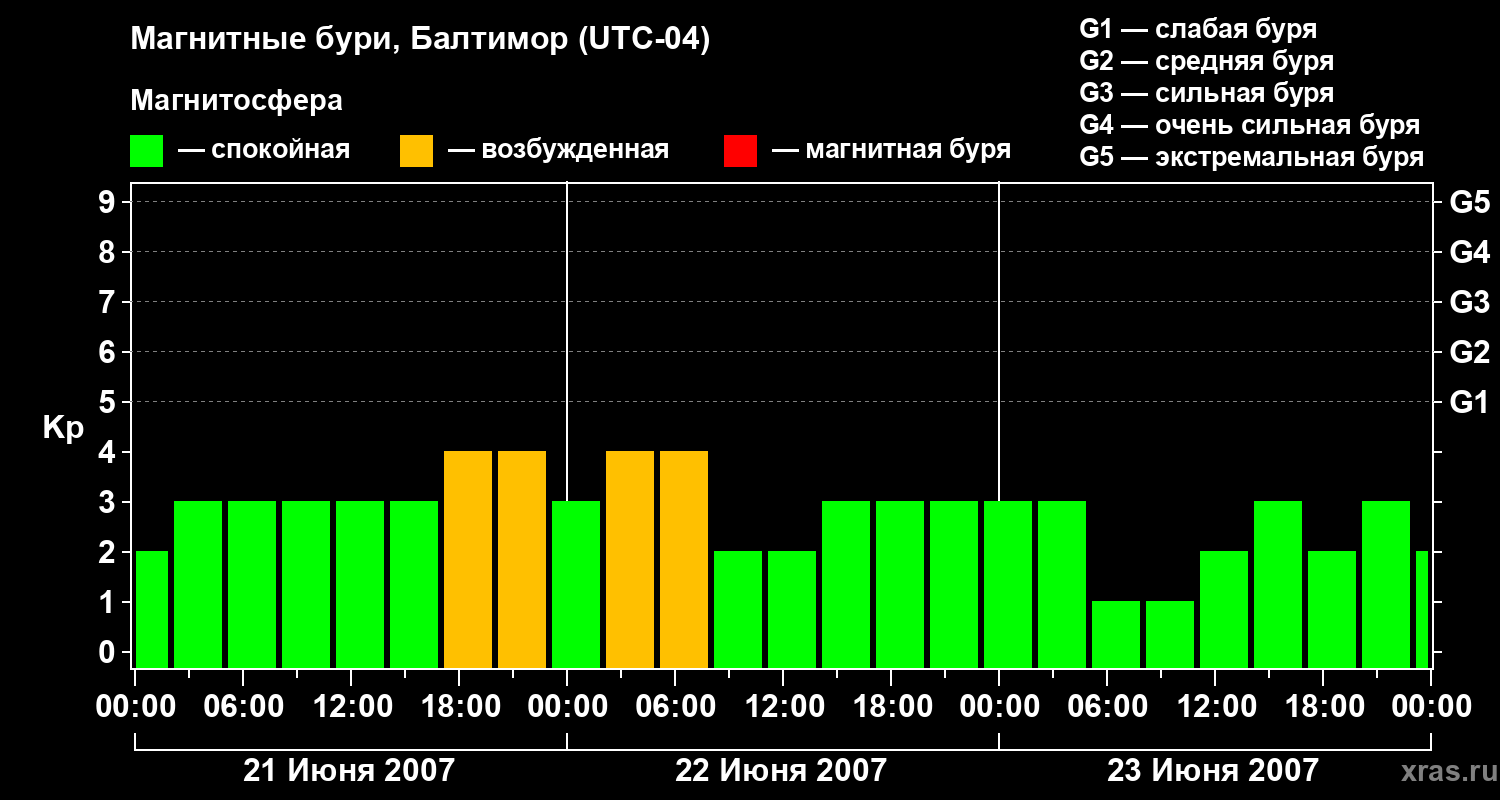This screenshot has width=1500, height=800.
Task: Select the "22 Июня 2007" date label
Action: point(781,771)
